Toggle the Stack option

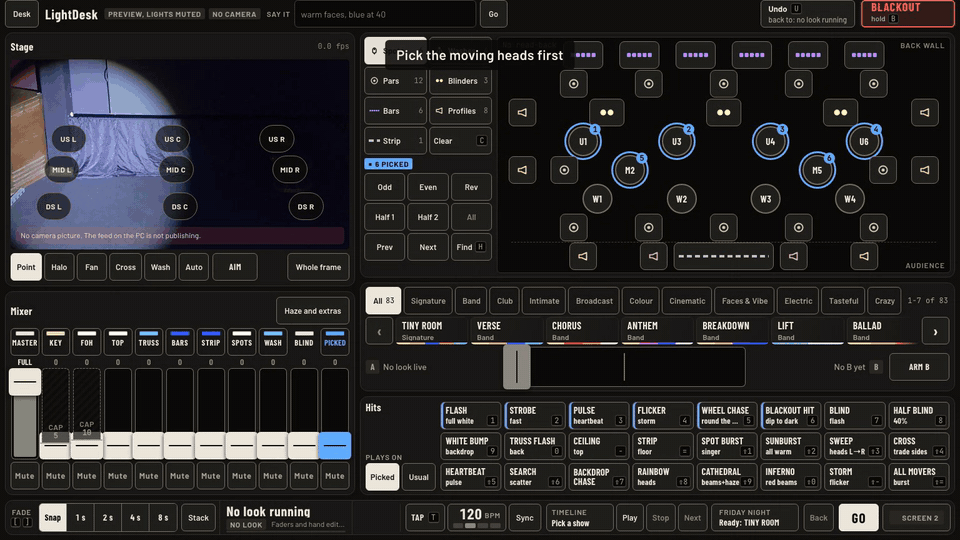[198, 517]
